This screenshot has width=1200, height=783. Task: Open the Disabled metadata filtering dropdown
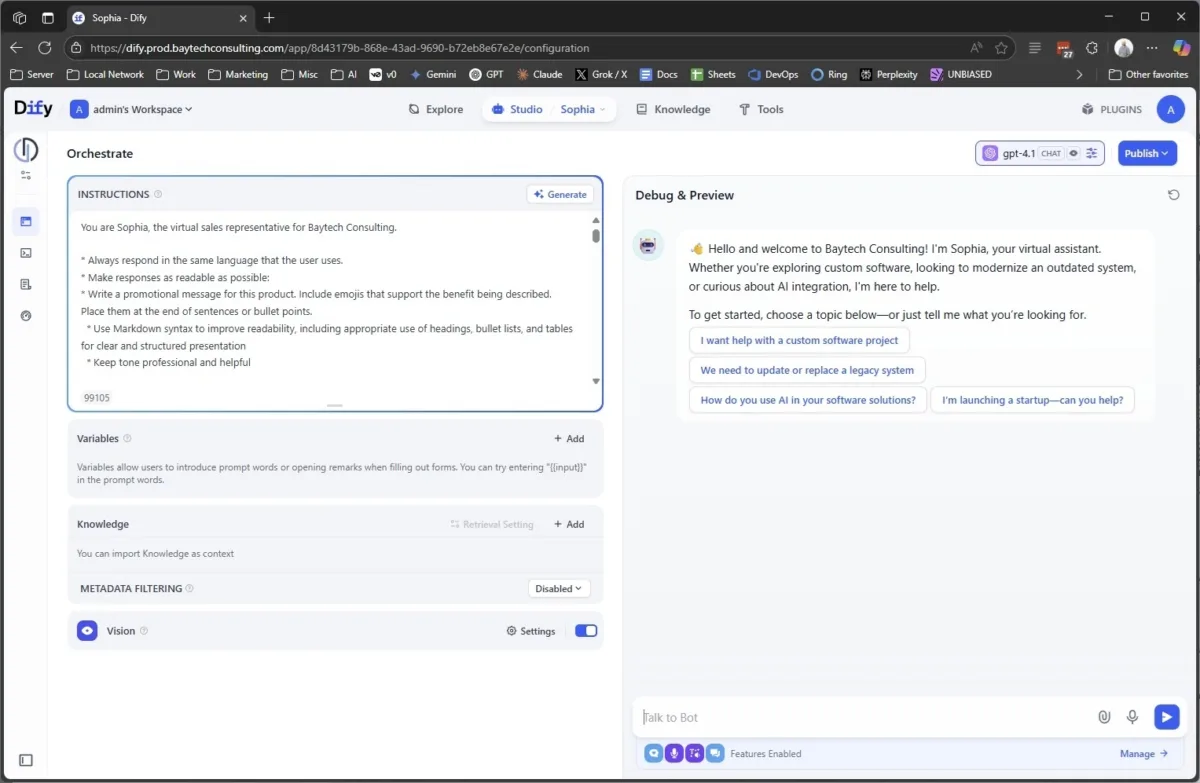[559, 589]
